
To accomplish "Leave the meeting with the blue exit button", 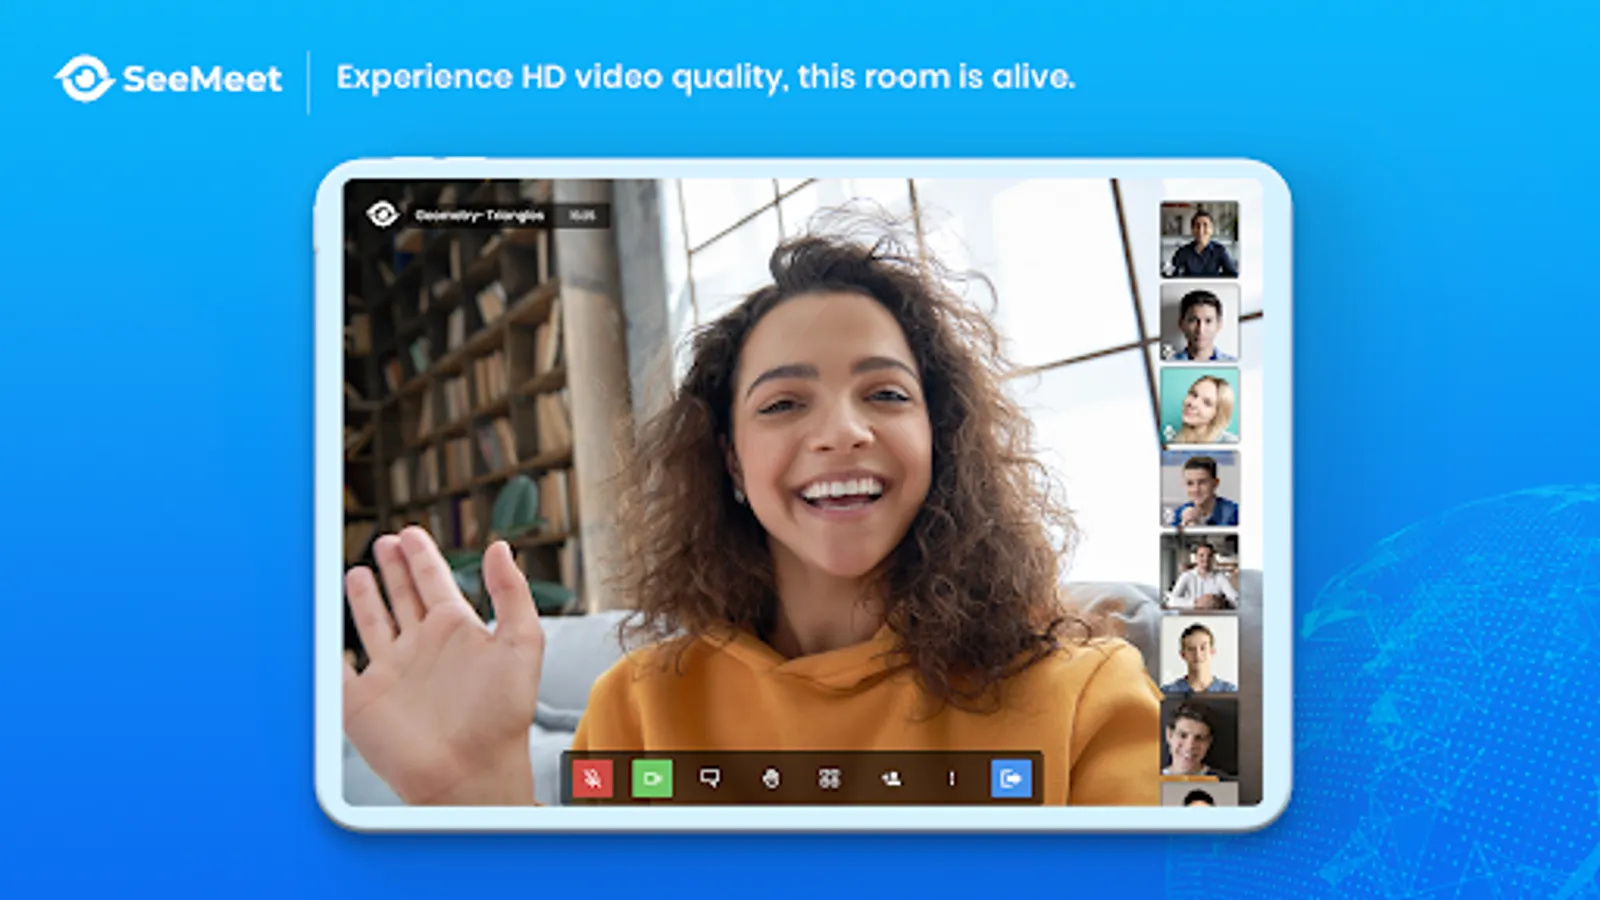I will (x=1011, y=778).
